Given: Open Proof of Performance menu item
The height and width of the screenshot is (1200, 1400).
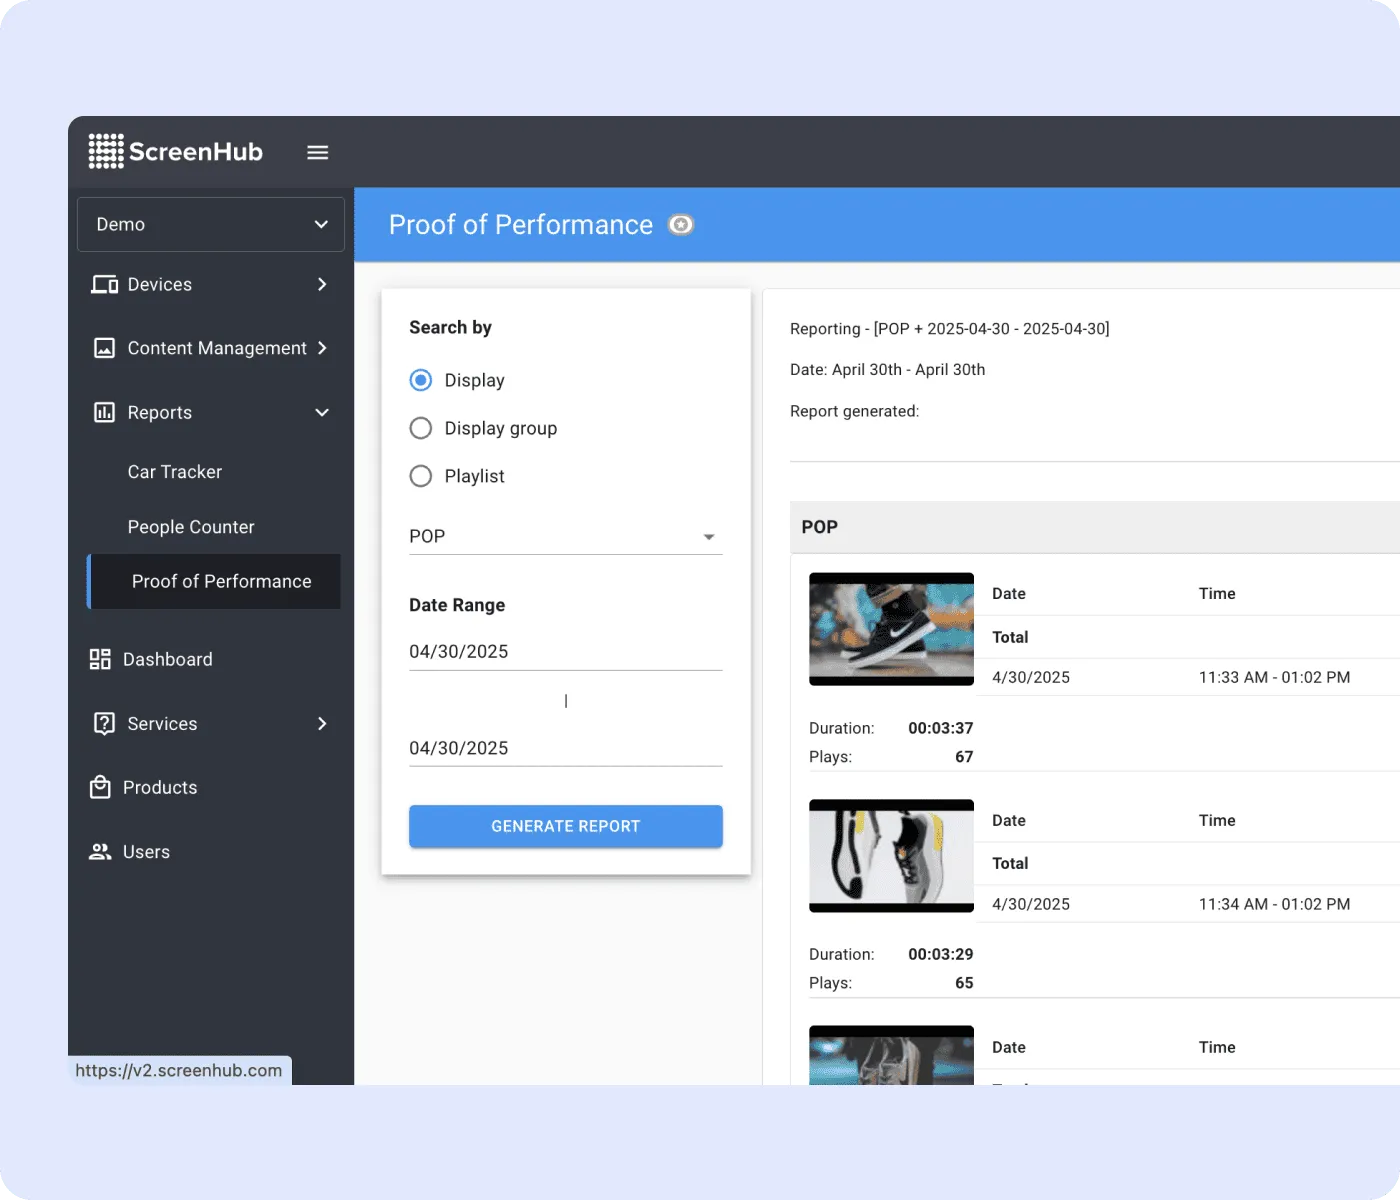Looking at the screenshot, I should coord(214,581).
